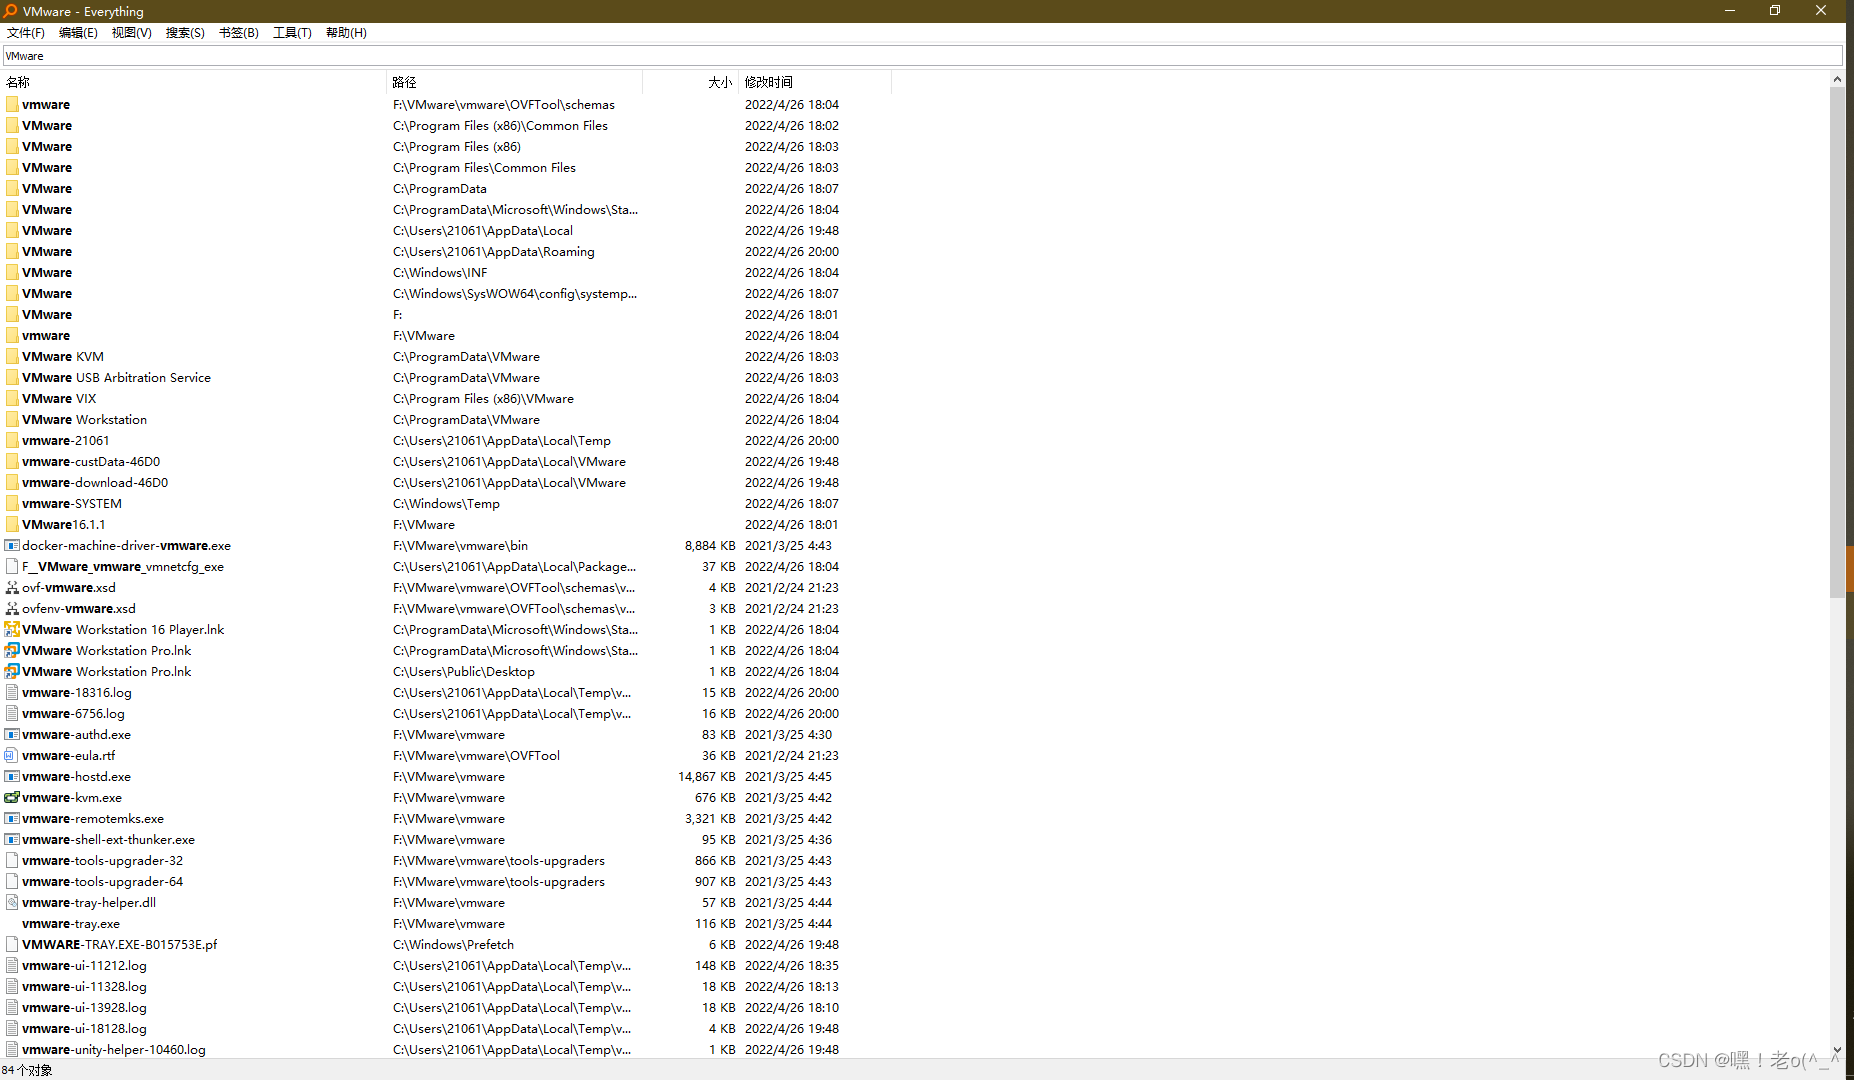Click the VMware Workstation 16 Player.lnk icon

pyautogui.click(x=12, y=630)
